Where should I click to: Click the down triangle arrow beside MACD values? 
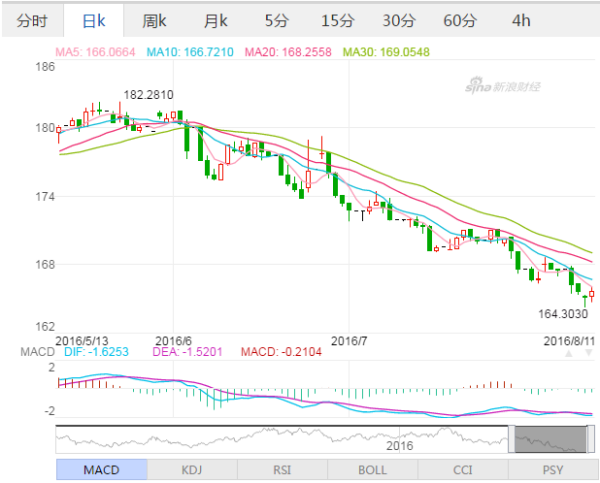tap(589, 353)
